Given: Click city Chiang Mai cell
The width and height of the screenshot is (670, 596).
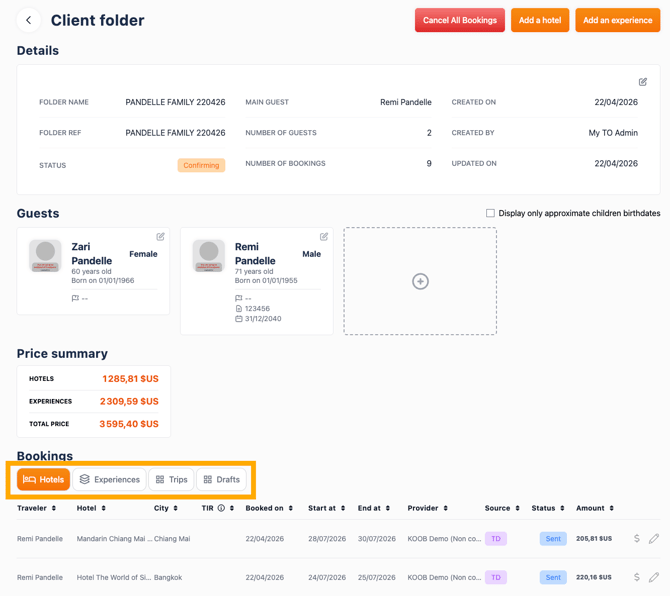Looking at the screenshot, I should point(172,539).
